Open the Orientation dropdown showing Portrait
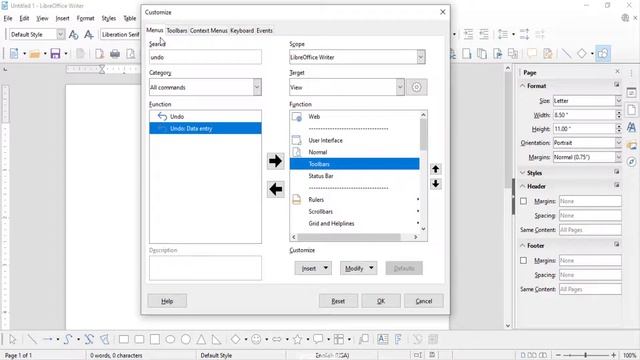The height and width of the screenshot is (360, 640). 587,143
